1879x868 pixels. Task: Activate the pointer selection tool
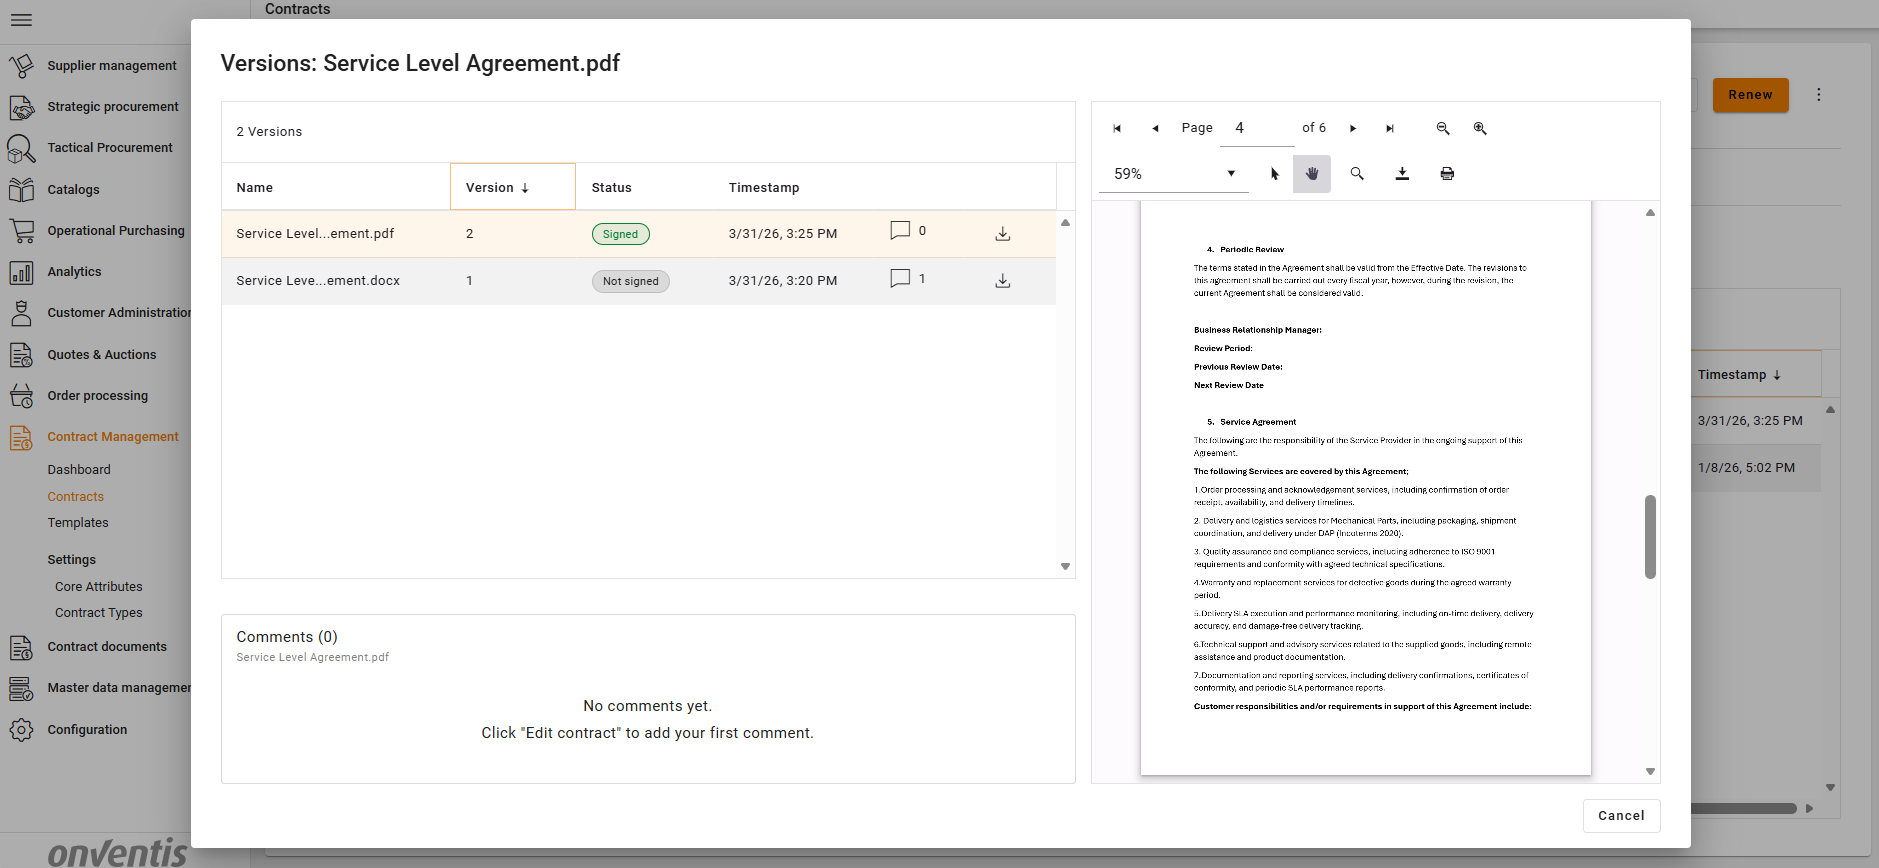[x=1274, y=174]
